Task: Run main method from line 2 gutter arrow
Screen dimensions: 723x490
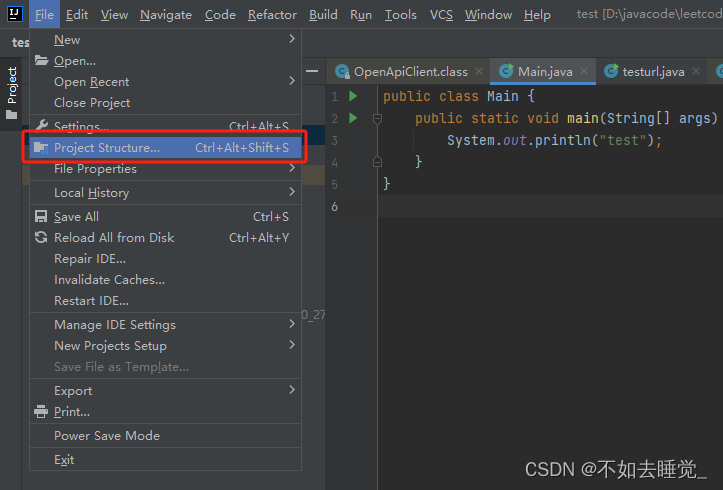Action: tap(353, 118)
